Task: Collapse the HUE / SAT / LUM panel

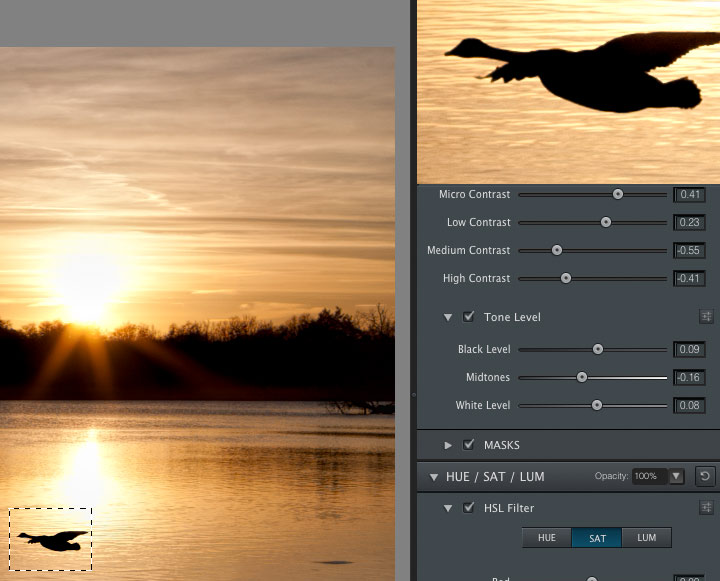Action: [x=433, y=477]
